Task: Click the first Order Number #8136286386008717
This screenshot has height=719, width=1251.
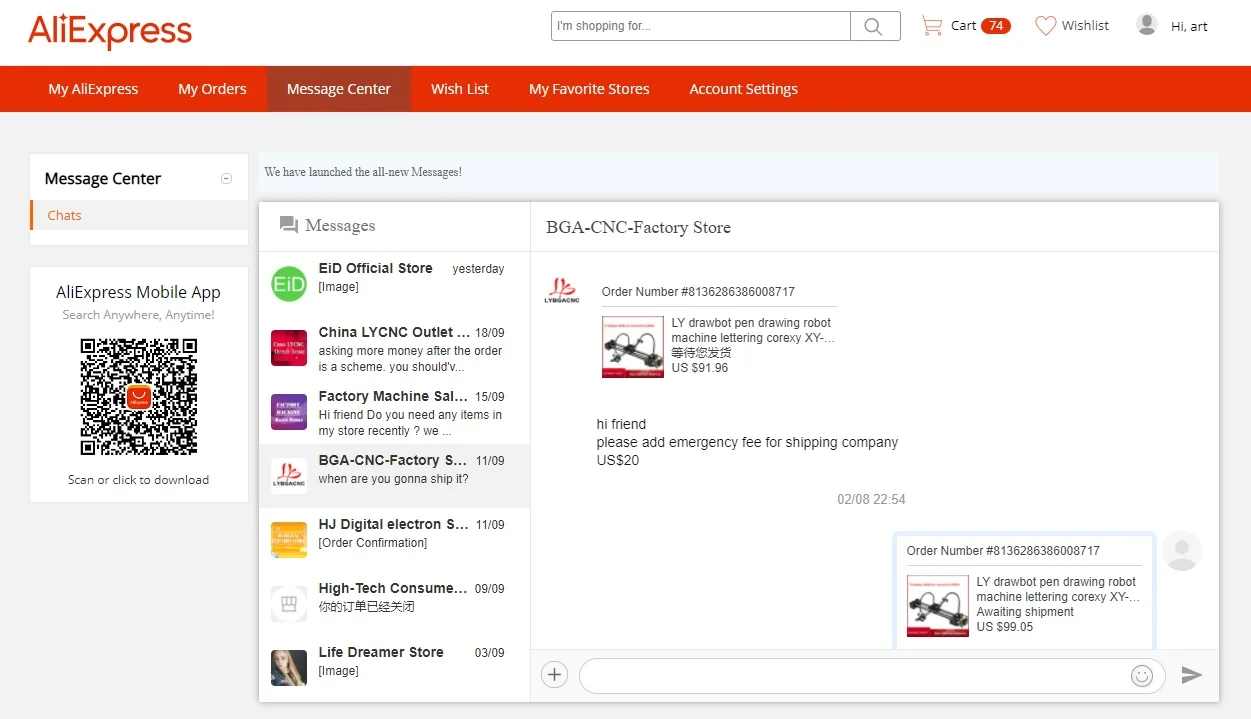Action: [x=698, y=292]
